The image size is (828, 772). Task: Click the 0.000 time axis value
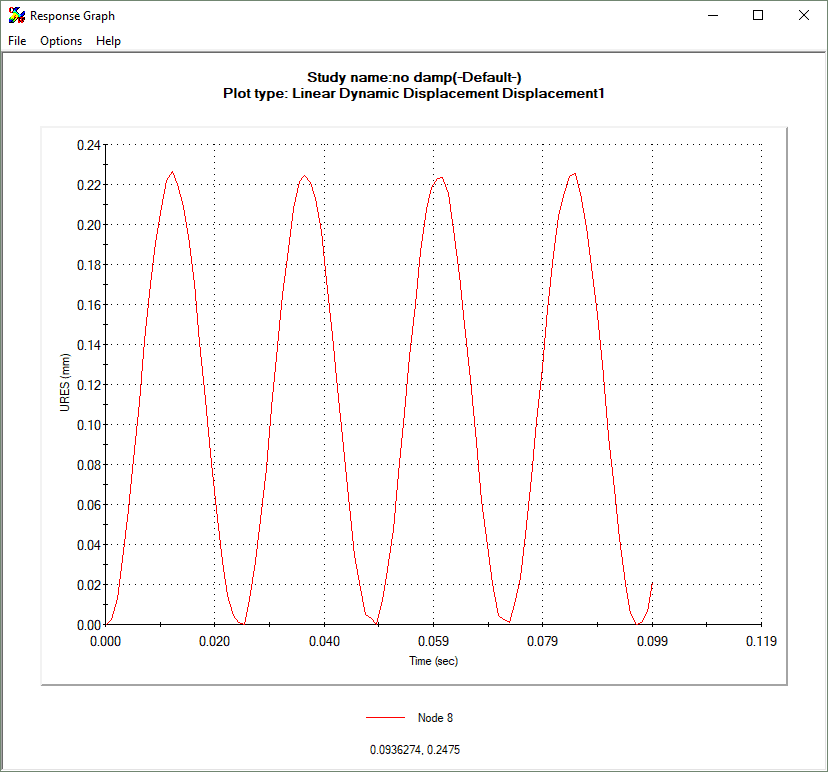pyautogui.click(x=106, y=642)
